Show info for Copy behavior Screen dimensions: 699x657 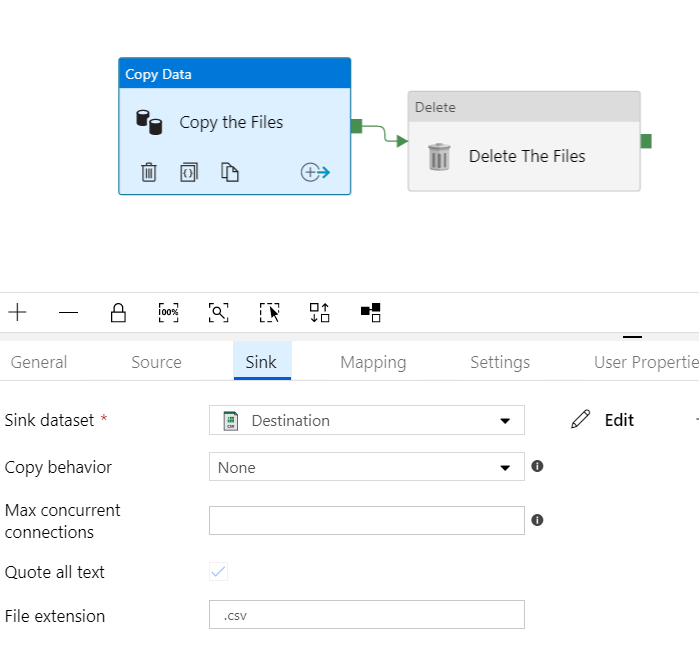[x=537, y=466]
